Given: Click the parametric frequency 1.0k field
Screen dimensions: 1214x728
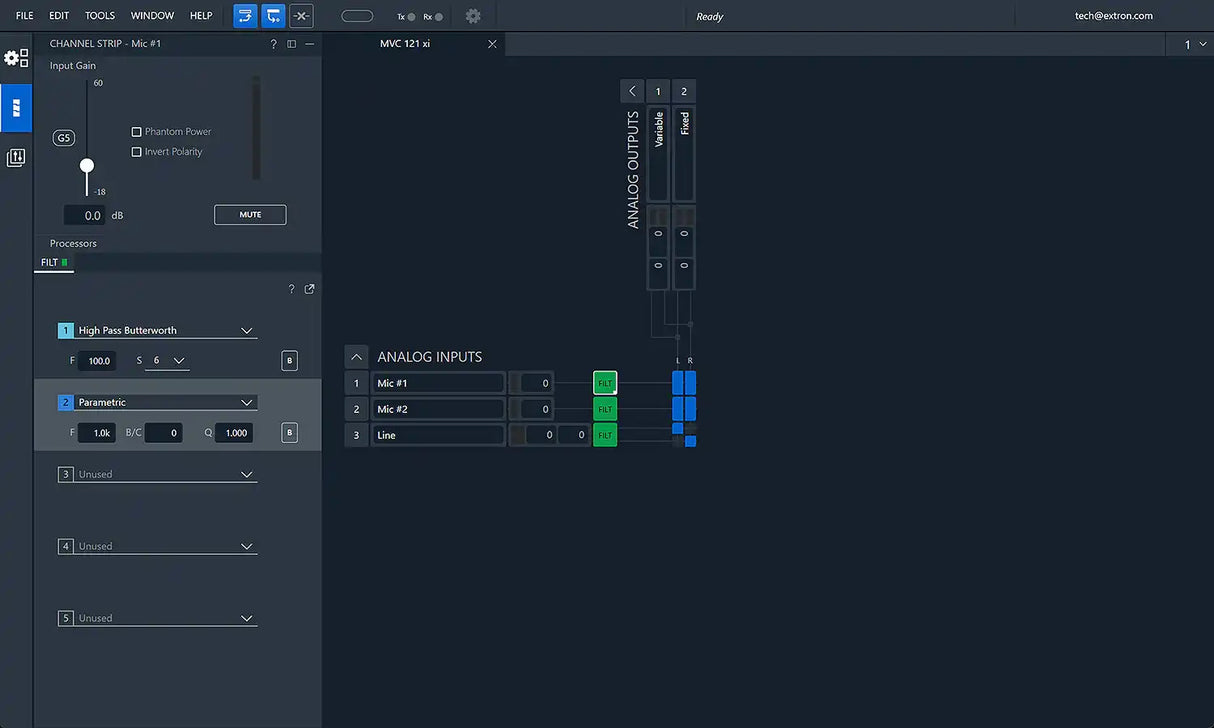Looking at the screenshot, I should 98,433.
